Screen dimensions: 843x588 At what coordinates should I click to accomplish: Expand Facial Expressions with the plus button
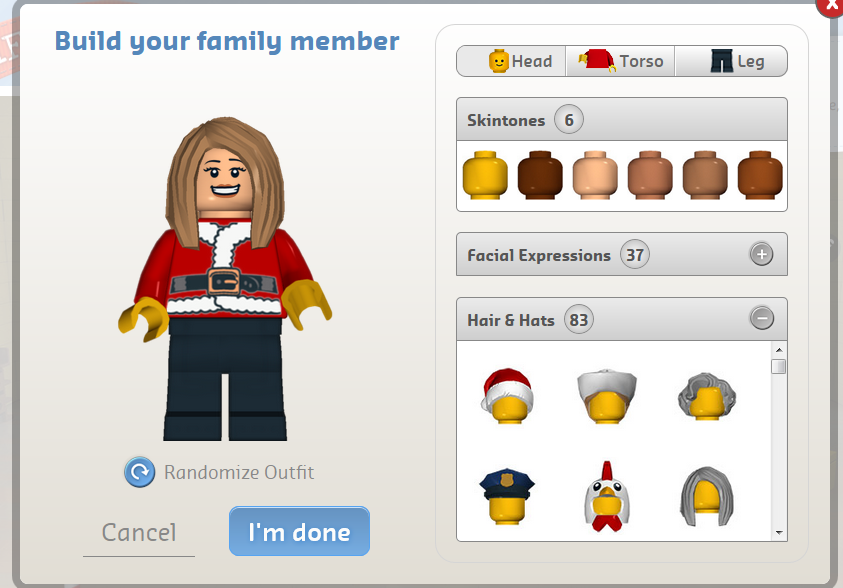[x=761, y=254]
